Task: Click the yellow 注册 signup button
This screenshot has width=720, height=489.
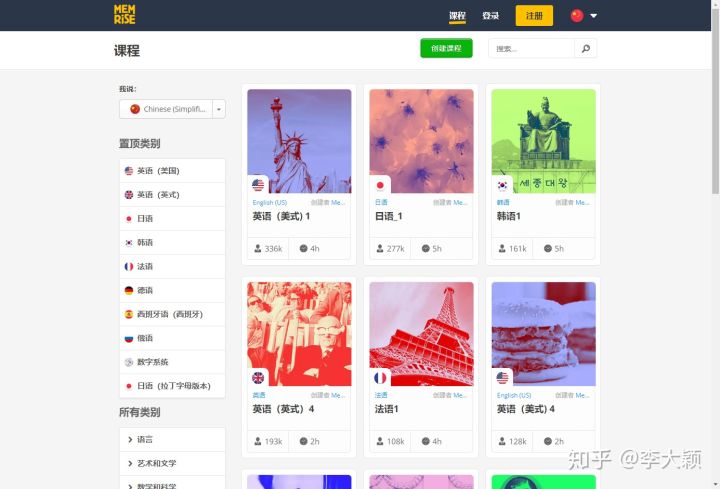Action: [534, 16]
